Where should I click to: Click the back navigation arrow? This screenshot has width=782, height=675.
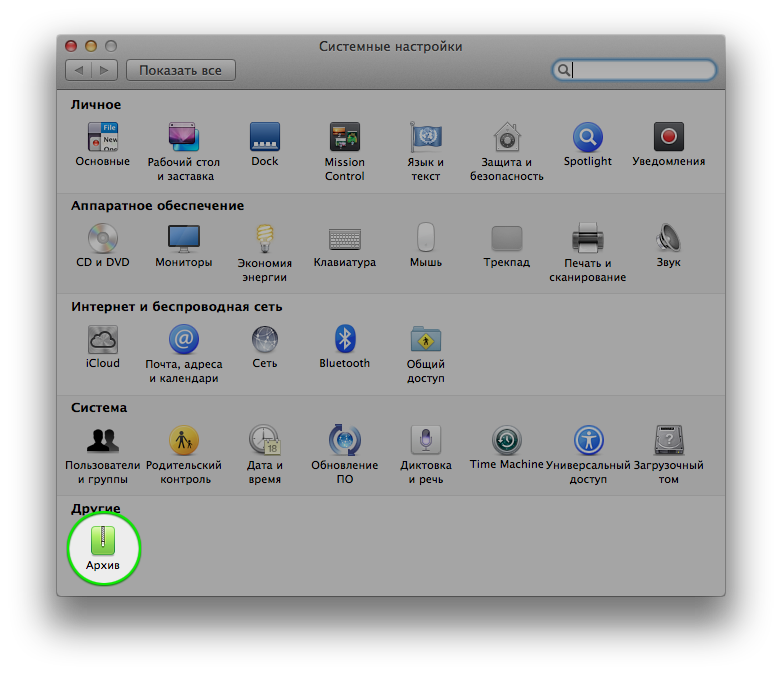[79, 70]
